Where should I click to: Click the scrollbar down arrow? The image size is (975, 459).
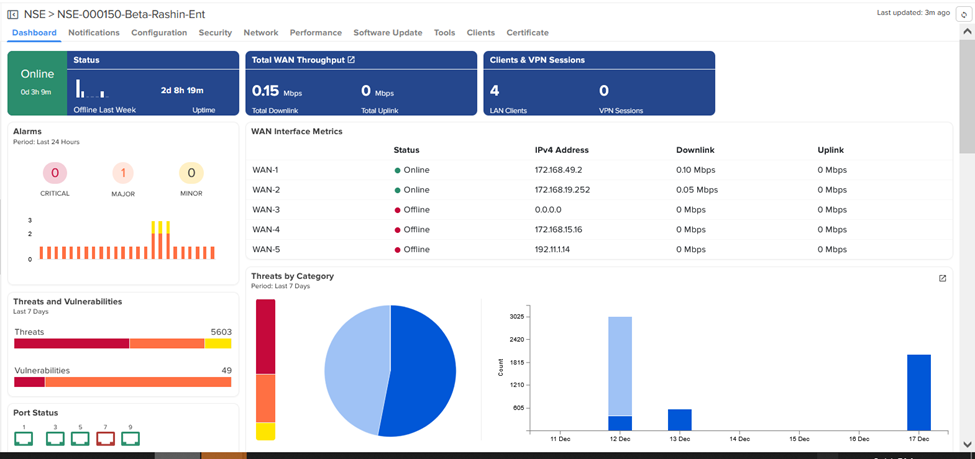point(967,444)
